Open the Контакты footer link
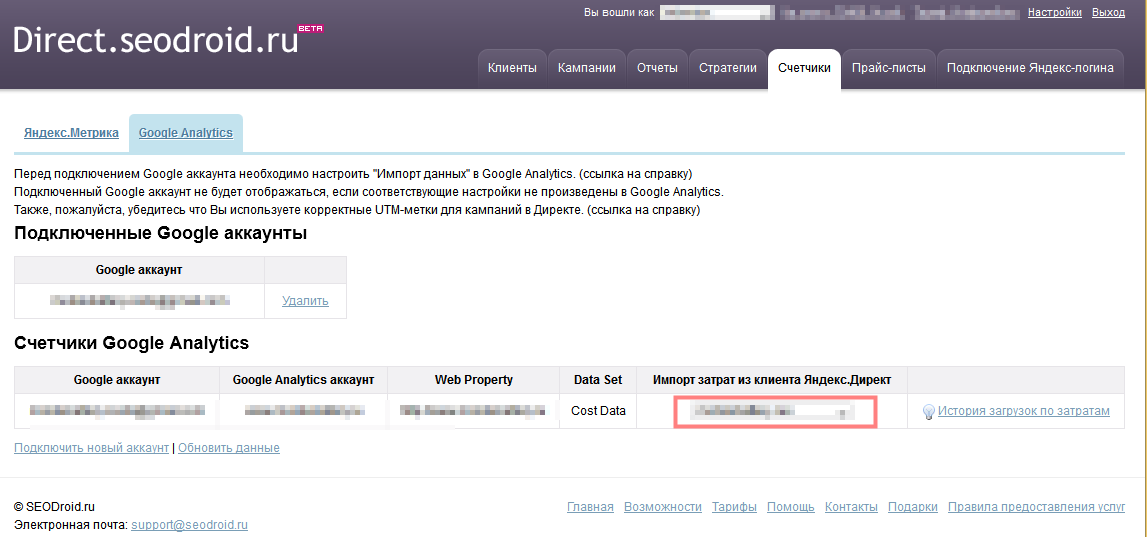Screen dimensions: 1147x537 pyautogui.click(x=851, y=507)
